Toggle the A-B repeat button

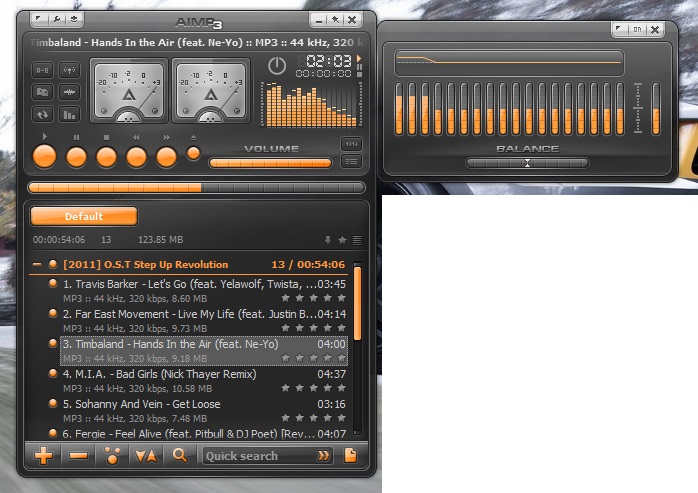(42, 70)
